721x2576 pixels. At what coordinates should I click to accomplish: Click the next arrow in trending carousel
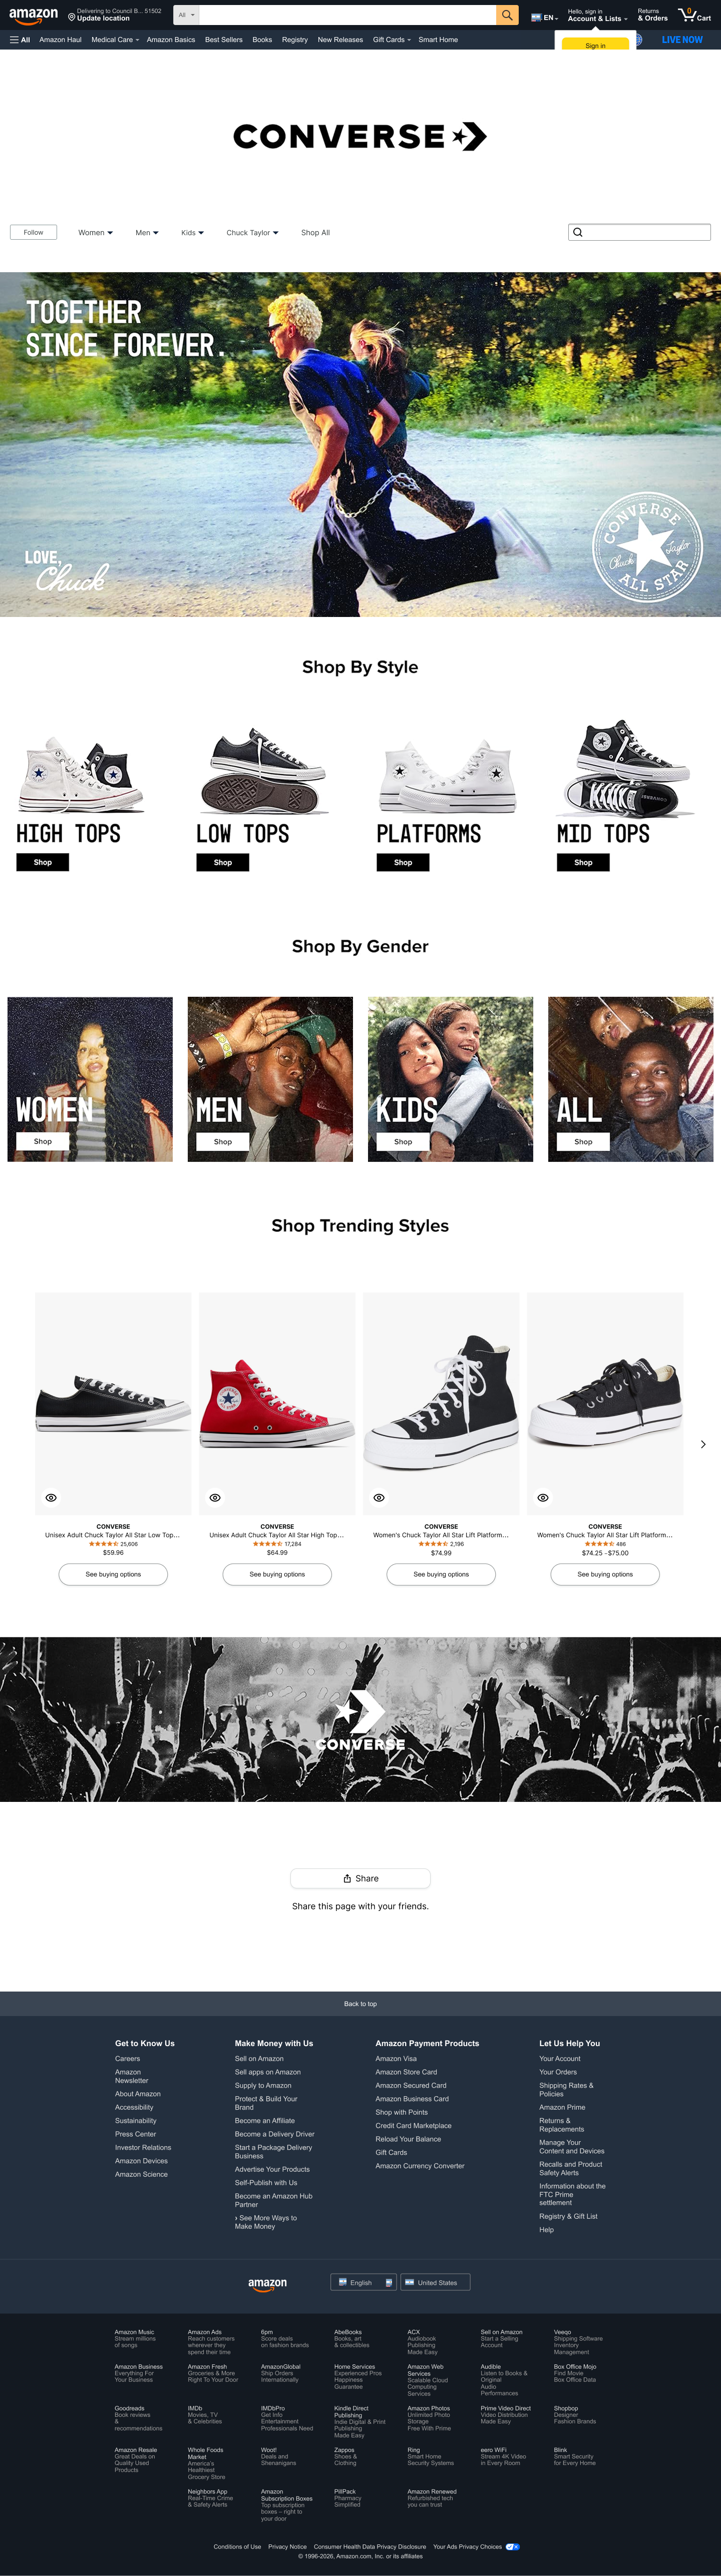703,1444
